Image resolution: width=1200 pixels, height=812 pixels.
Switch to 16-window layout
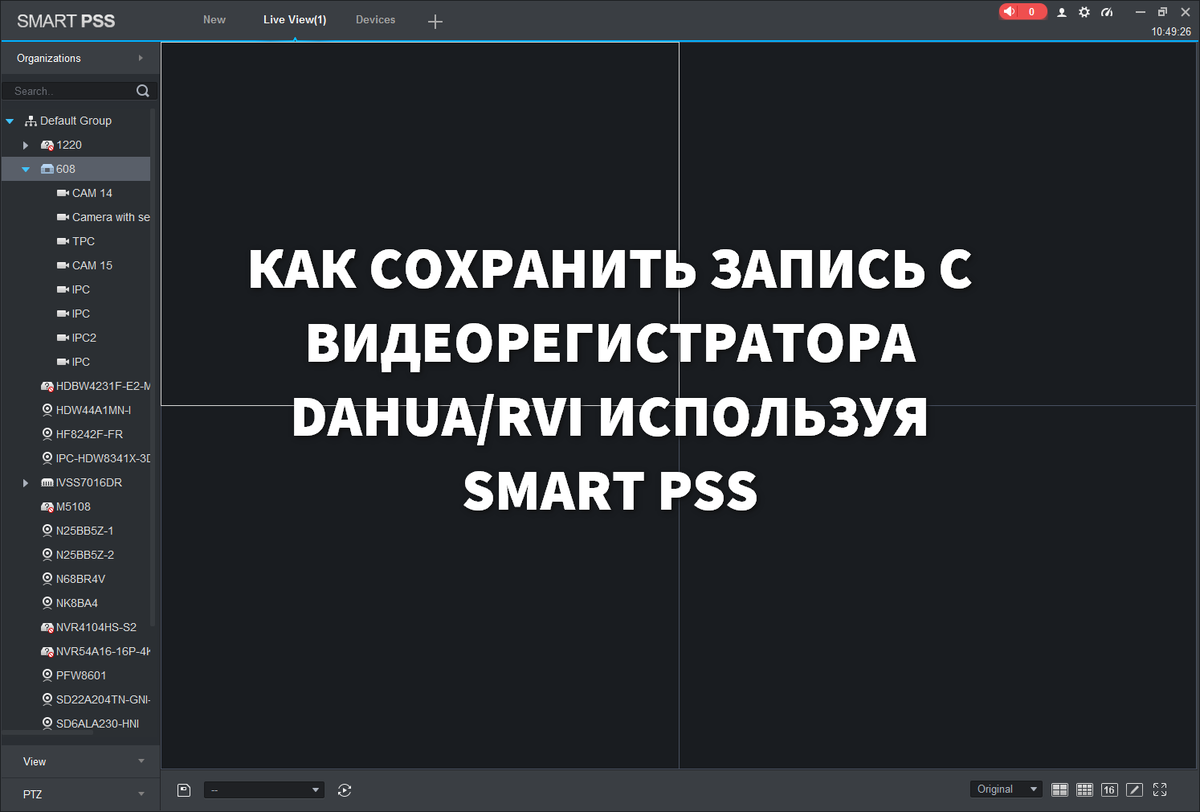[x=1109, y=790]
